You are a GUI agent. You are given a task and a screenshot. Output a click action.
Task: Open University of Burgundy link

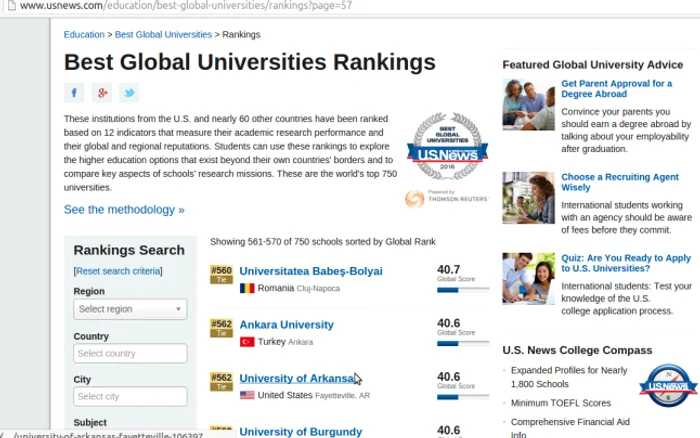point(300,432)
